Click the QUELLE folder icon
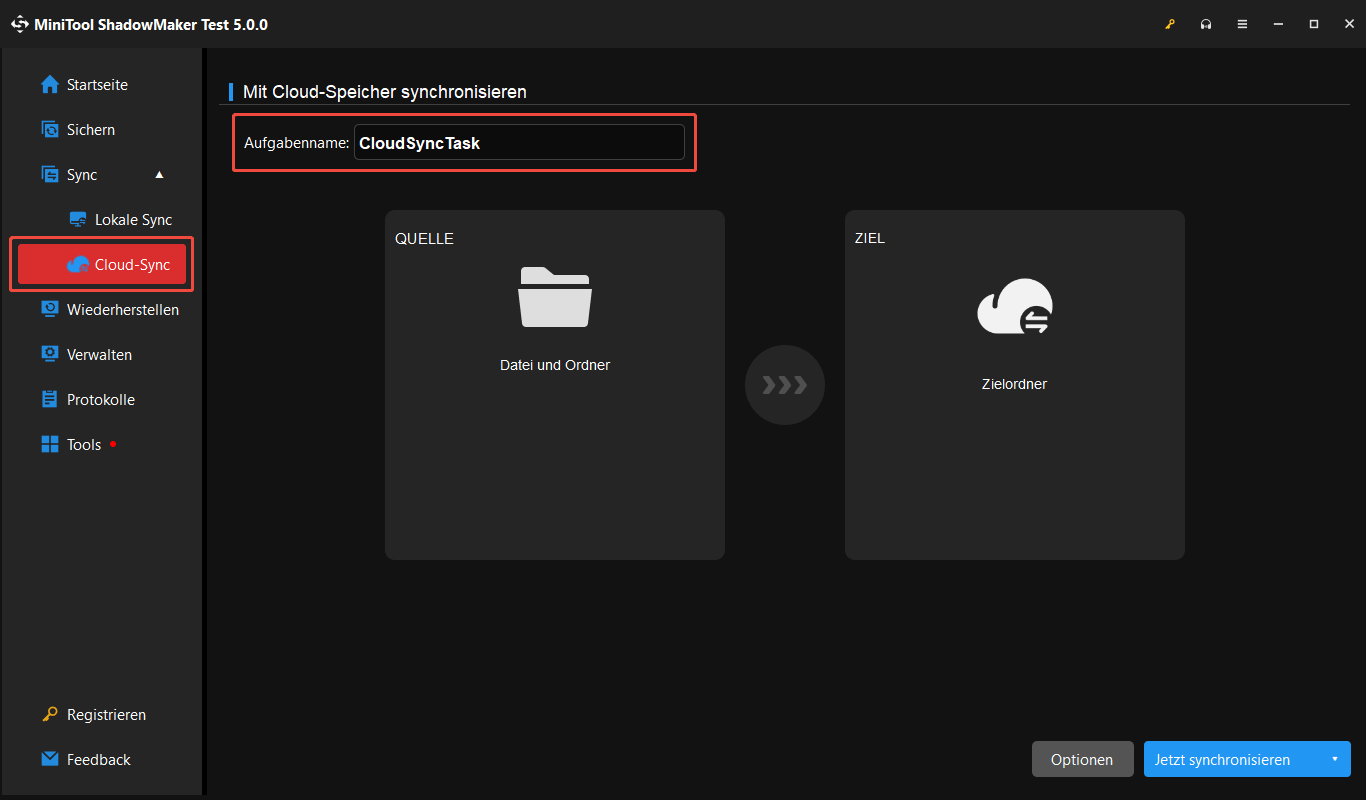 pyautogui.click(x=555, y=297)
